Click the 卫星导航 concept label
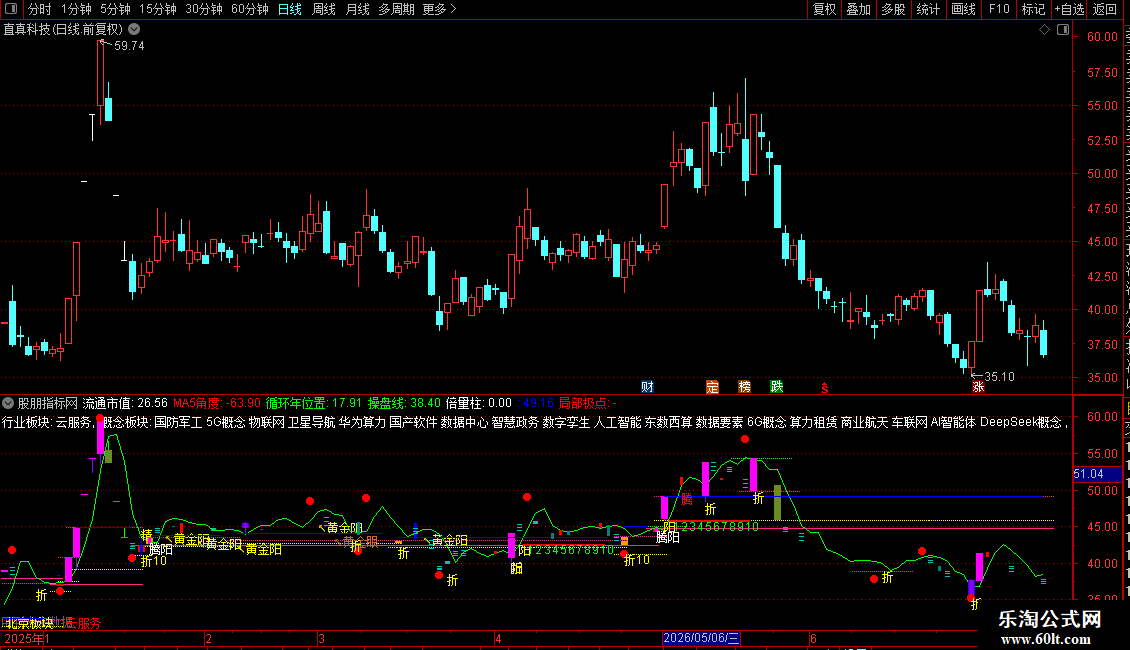 coord(311,422)
